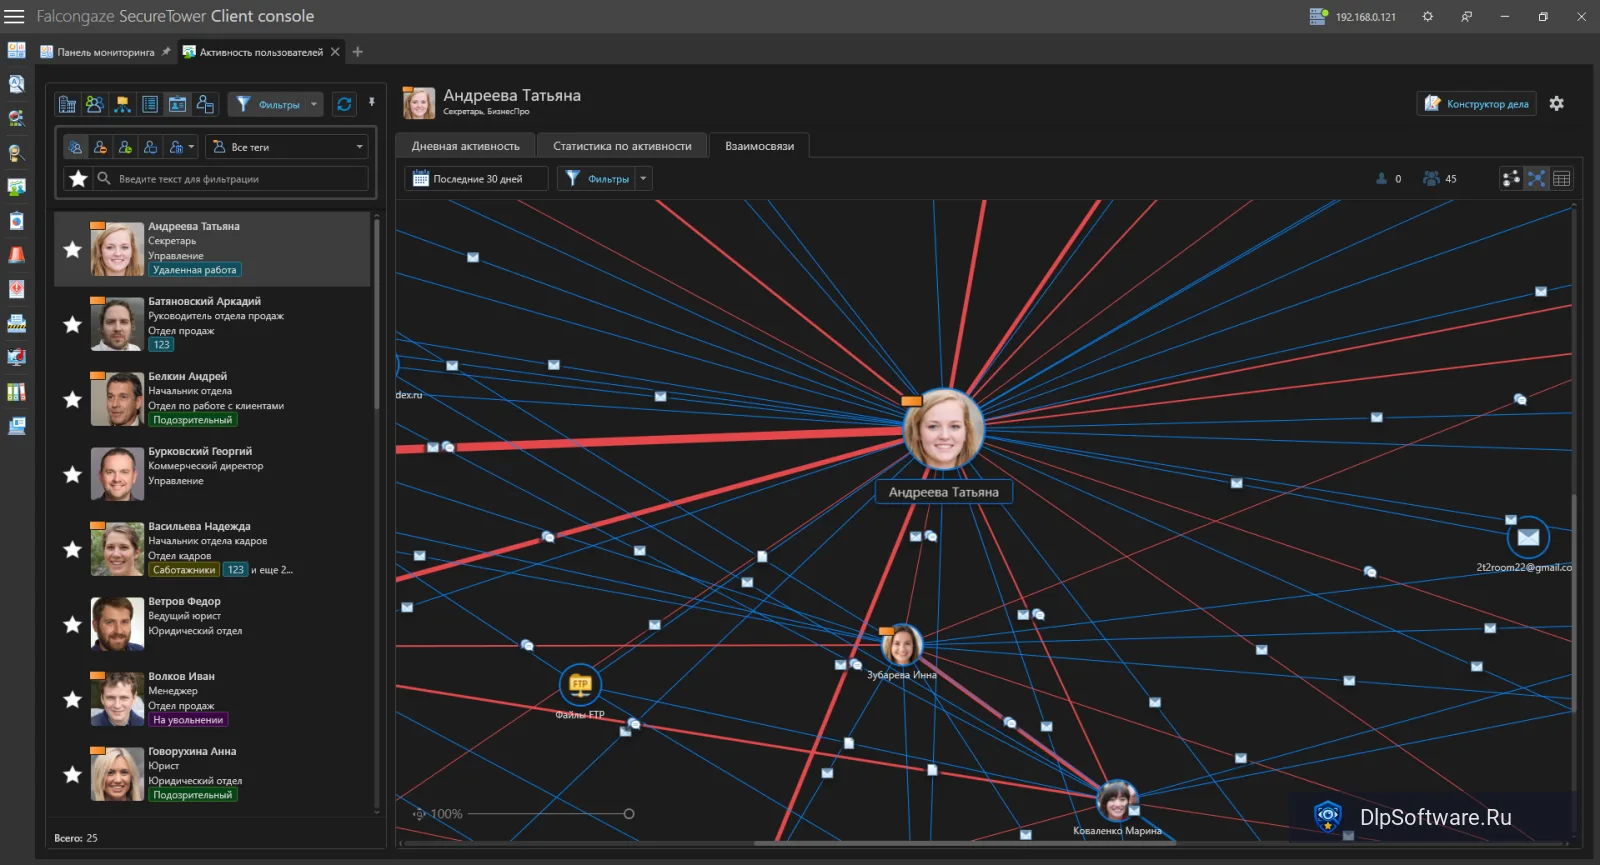Open the Все теги dropdown
The image size is (1600, 865).
[287, 147]
